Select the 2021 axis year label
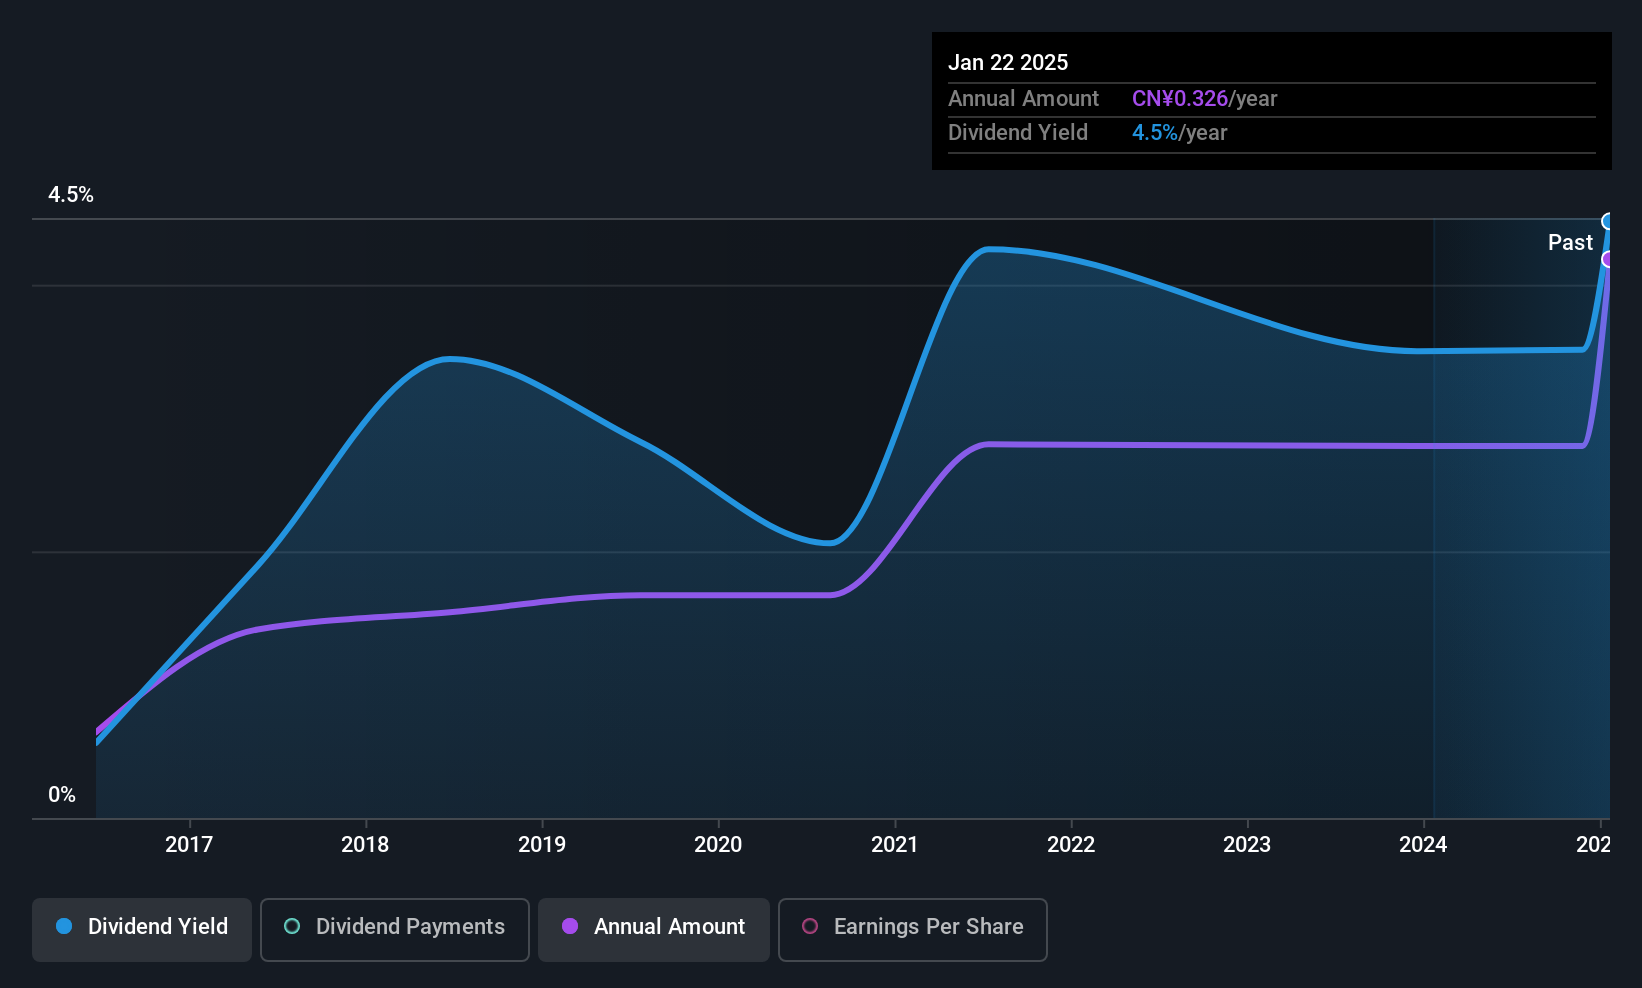Image resolution: width=1642 pixels, height=988 pixels. pyautogui.click(x=895, y=845)
